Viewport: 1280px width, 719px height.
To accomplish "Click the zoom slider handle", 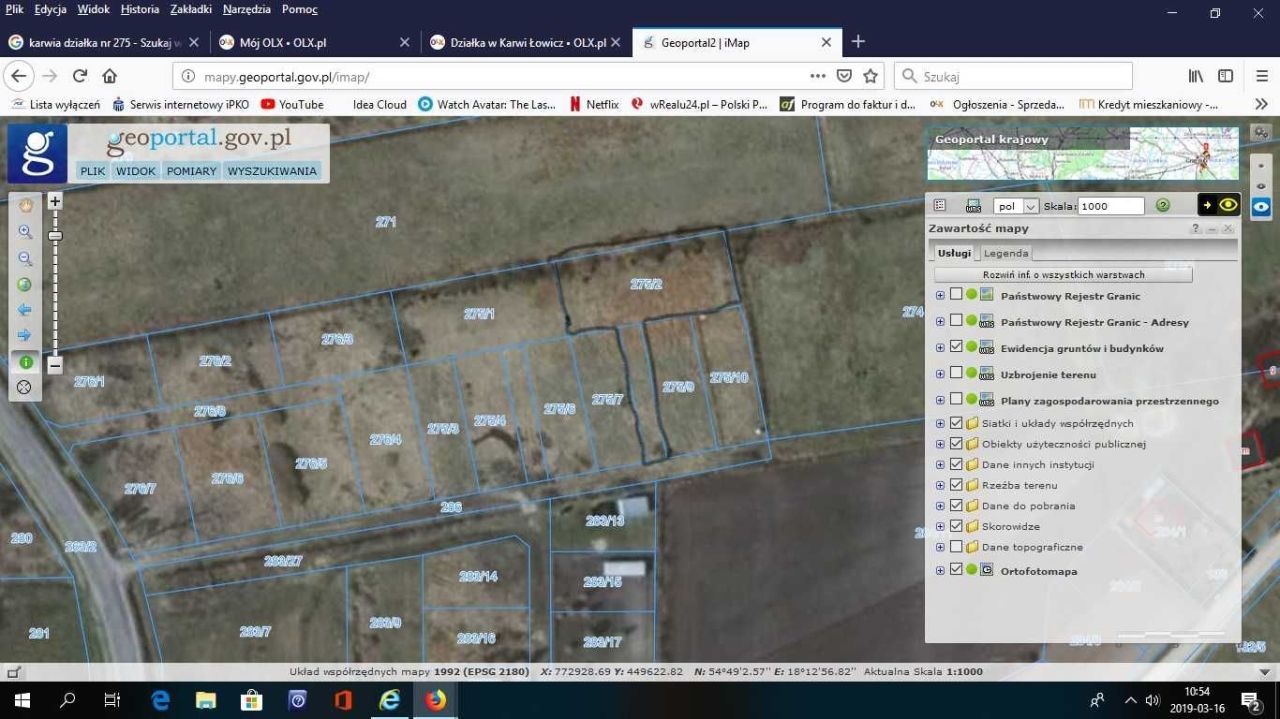I will pos(55,236).
